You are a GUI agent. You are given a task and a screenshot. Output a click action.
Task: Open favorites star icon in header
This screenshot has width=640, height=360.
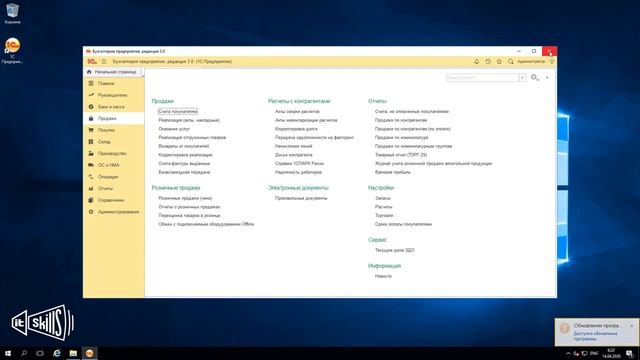(499, 62)
